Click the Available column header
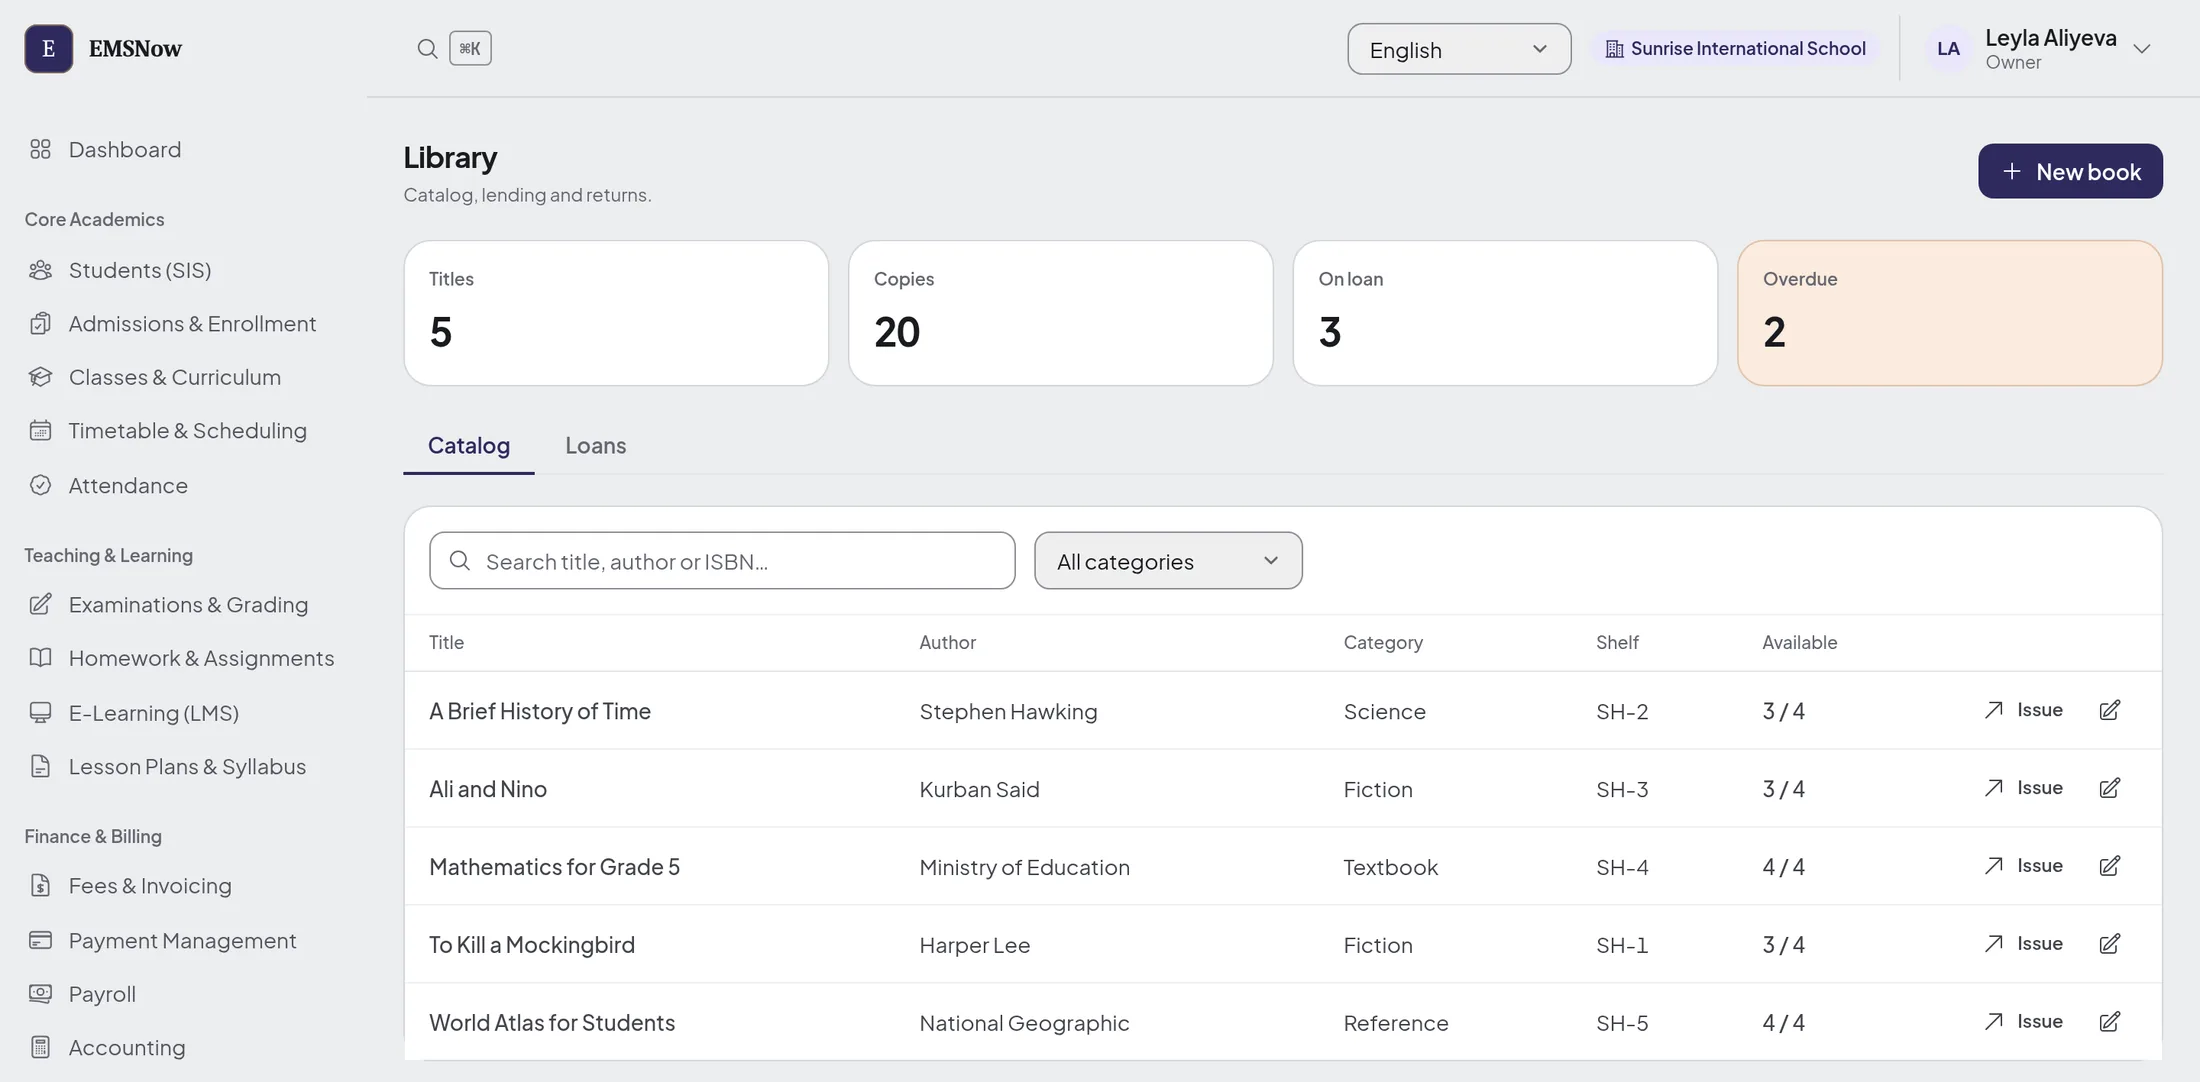Screen dimensions: 2200x1082 [x=1799, y=643]
